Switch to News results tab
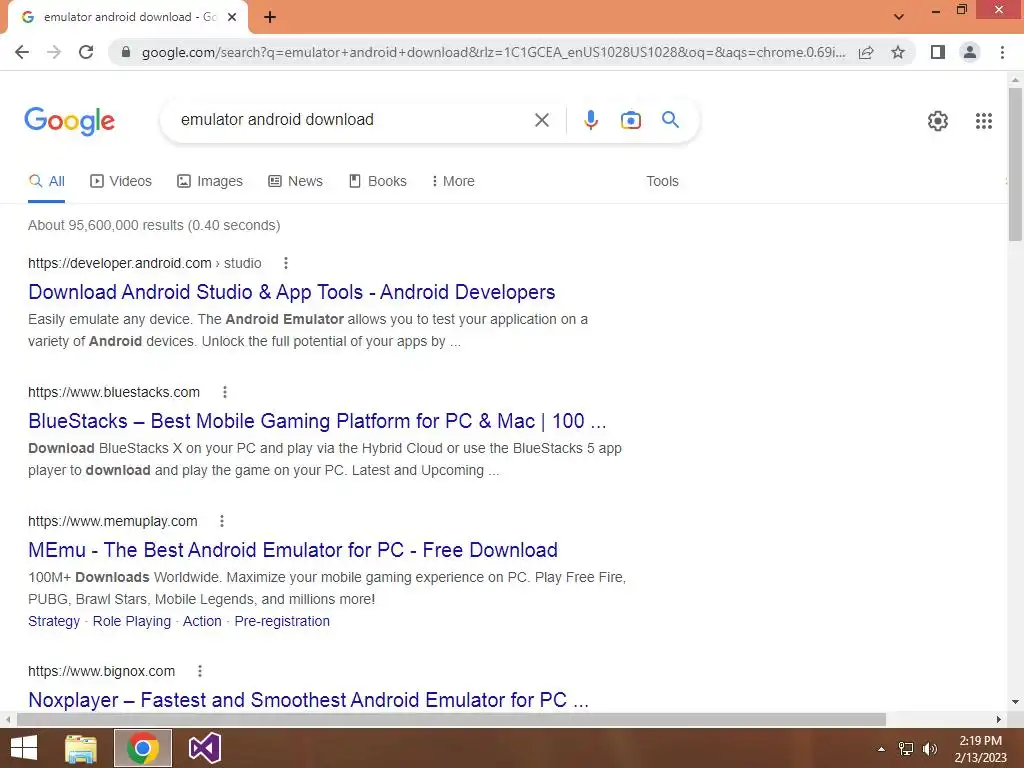The width and height of the screenshot is (1024, 768). point(295,182)
